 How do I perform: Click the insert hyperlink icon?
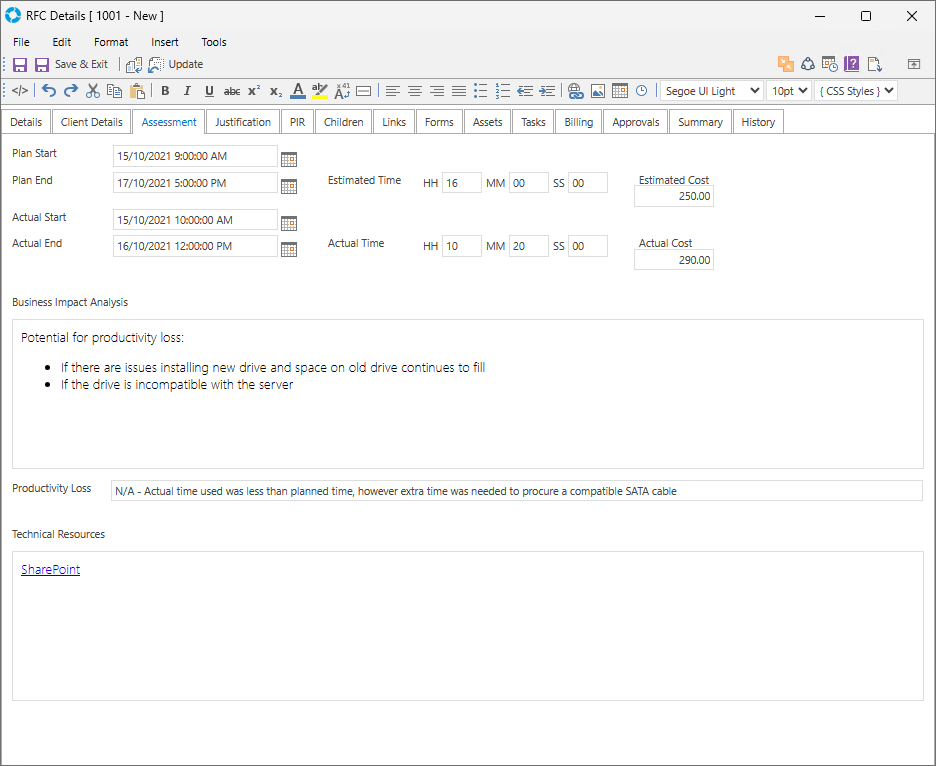pos(575,91)
